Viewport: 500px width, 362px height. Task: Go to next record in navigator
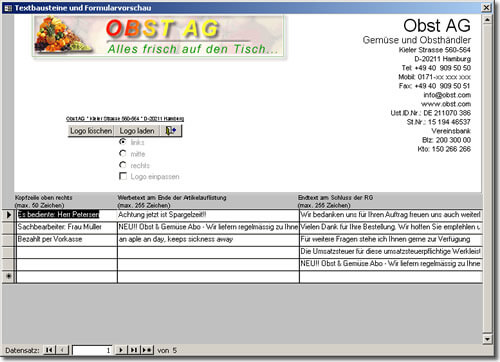coord(121,350)
